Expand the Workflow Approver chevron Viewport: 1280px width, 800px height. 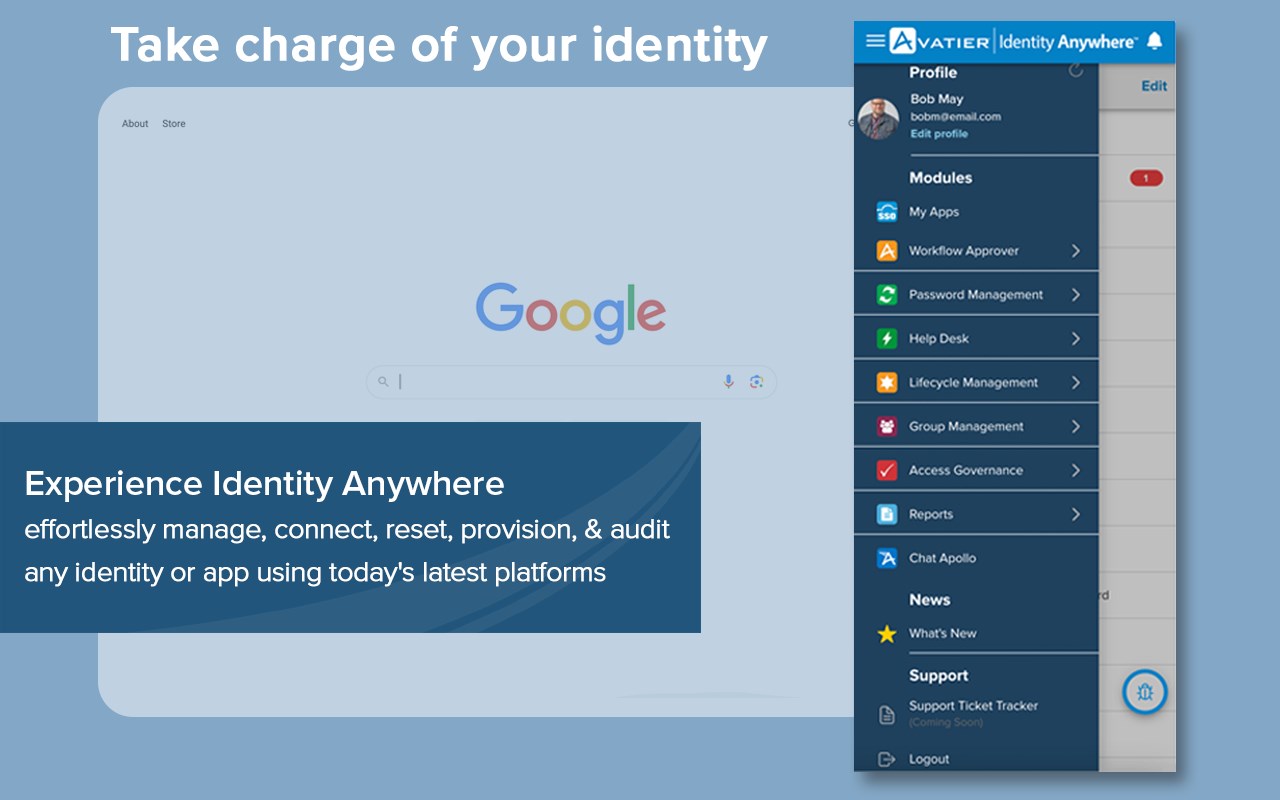pyautogui.click(x=1076, y=251)
